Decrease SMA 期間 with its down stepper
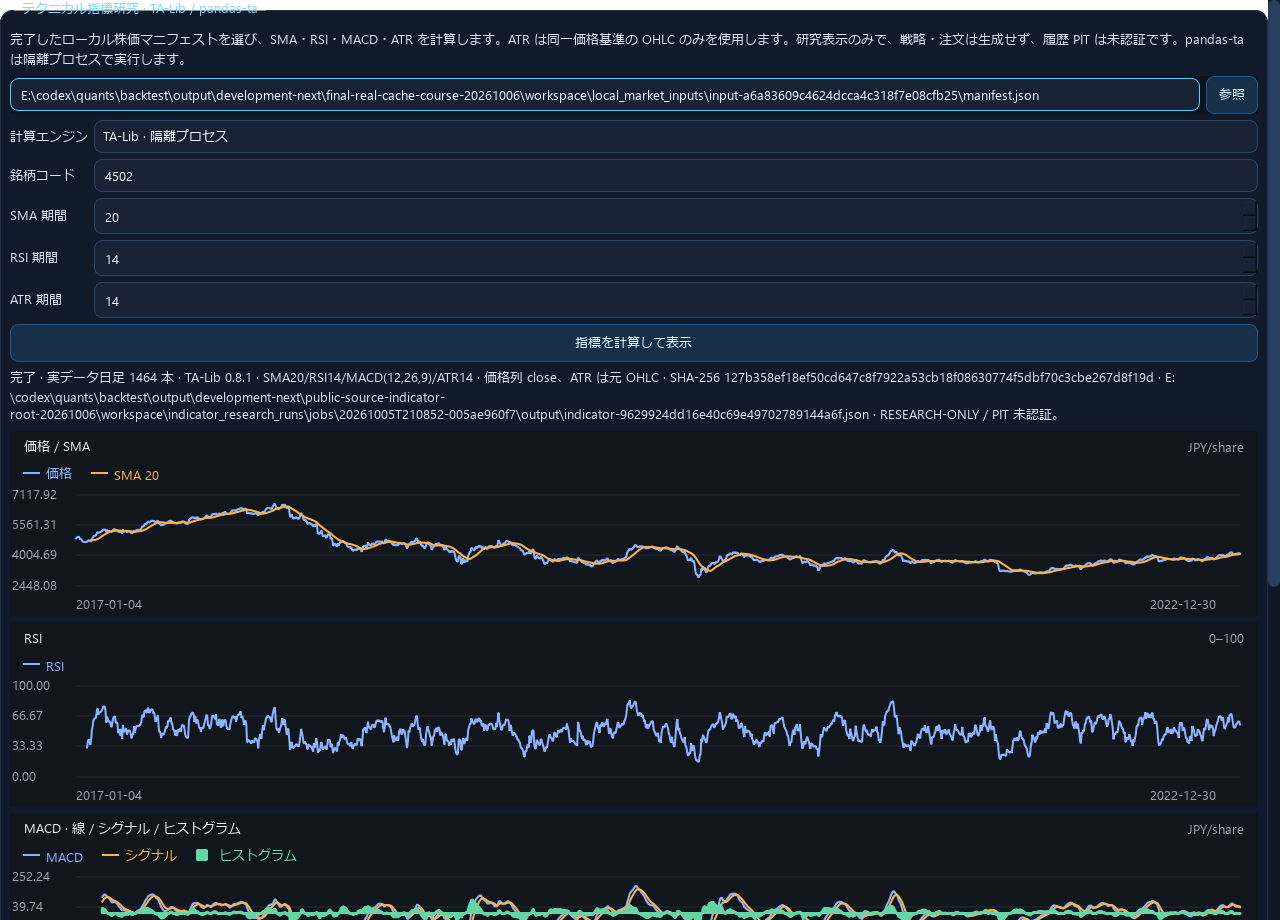Screen dimensions: 1280x920 (1250, 225)
